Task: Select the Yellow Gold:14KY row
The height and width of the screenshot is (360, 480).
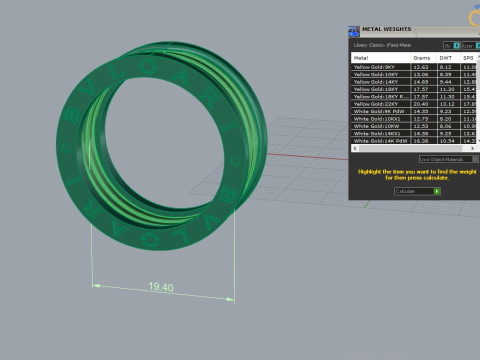Action: pyautogui.click(x=414, y=82)
